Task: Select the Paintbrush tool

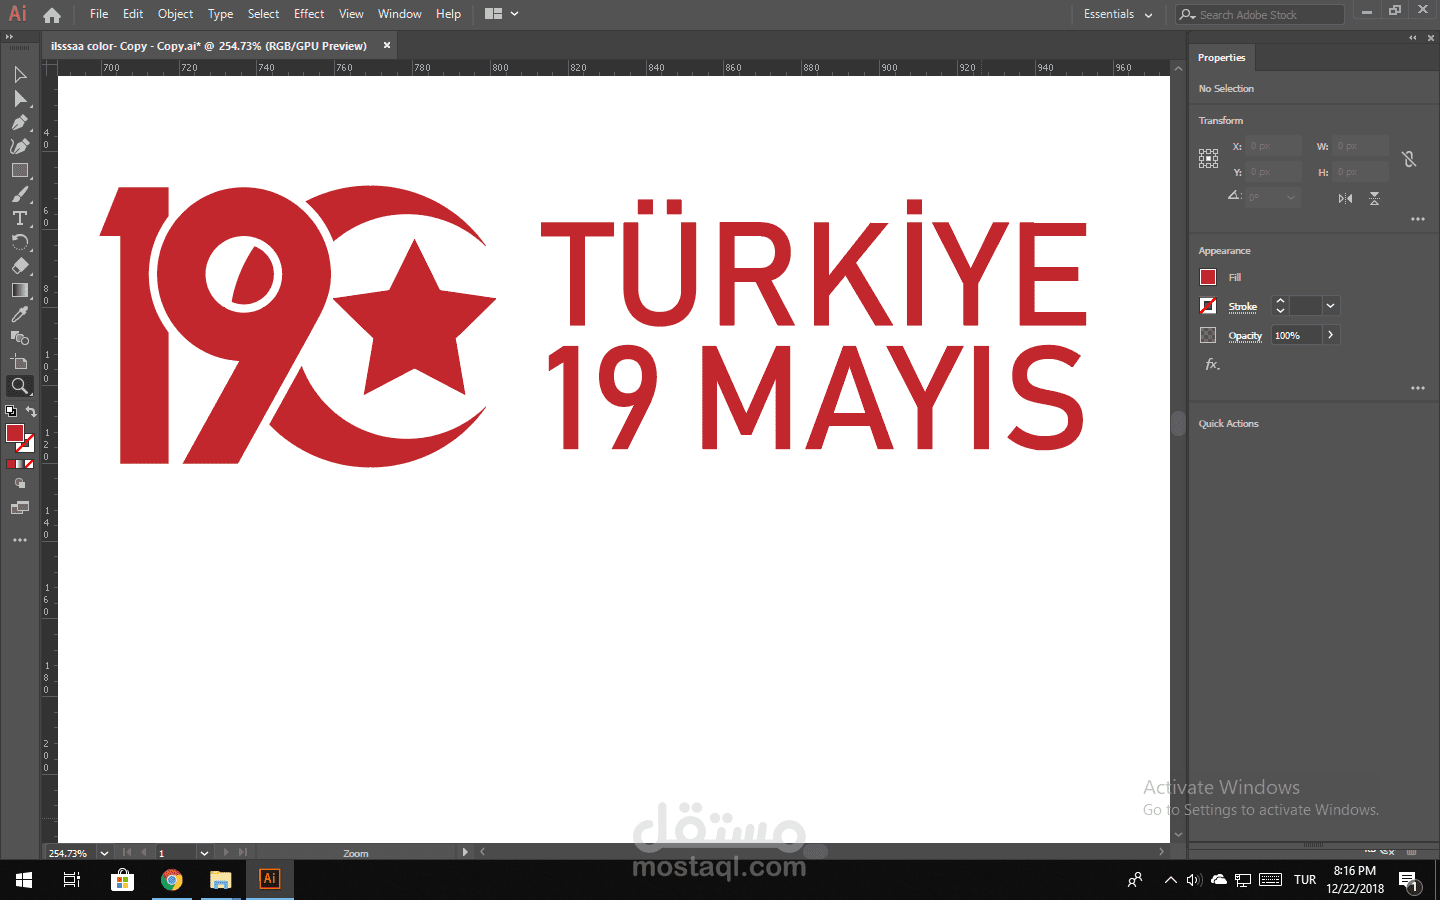Action: [20, 195]
